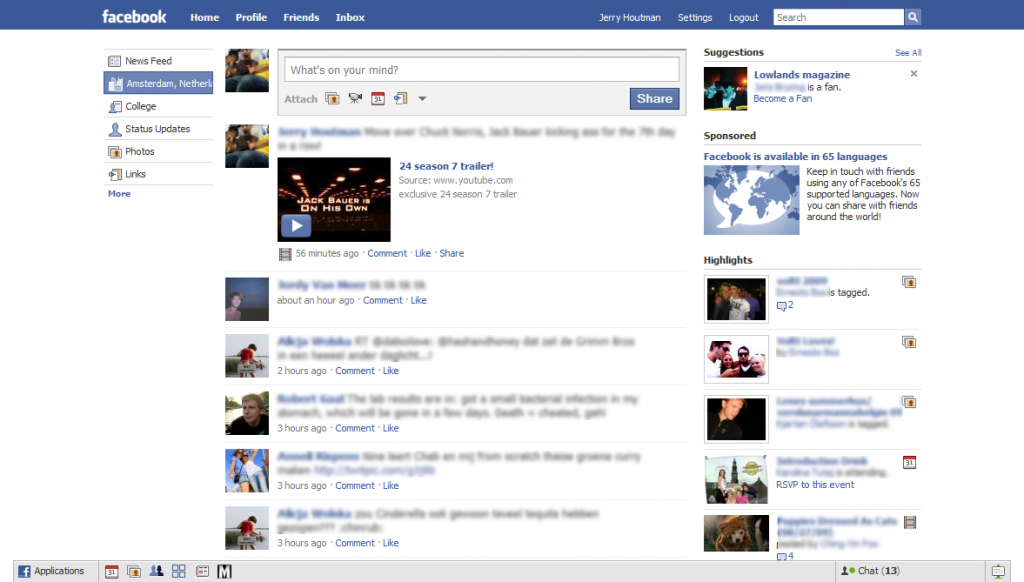The width and height of the screenshot is (1024, 582).
Task: Open the black M application in the bottom bar
Action: pos(225,571)
